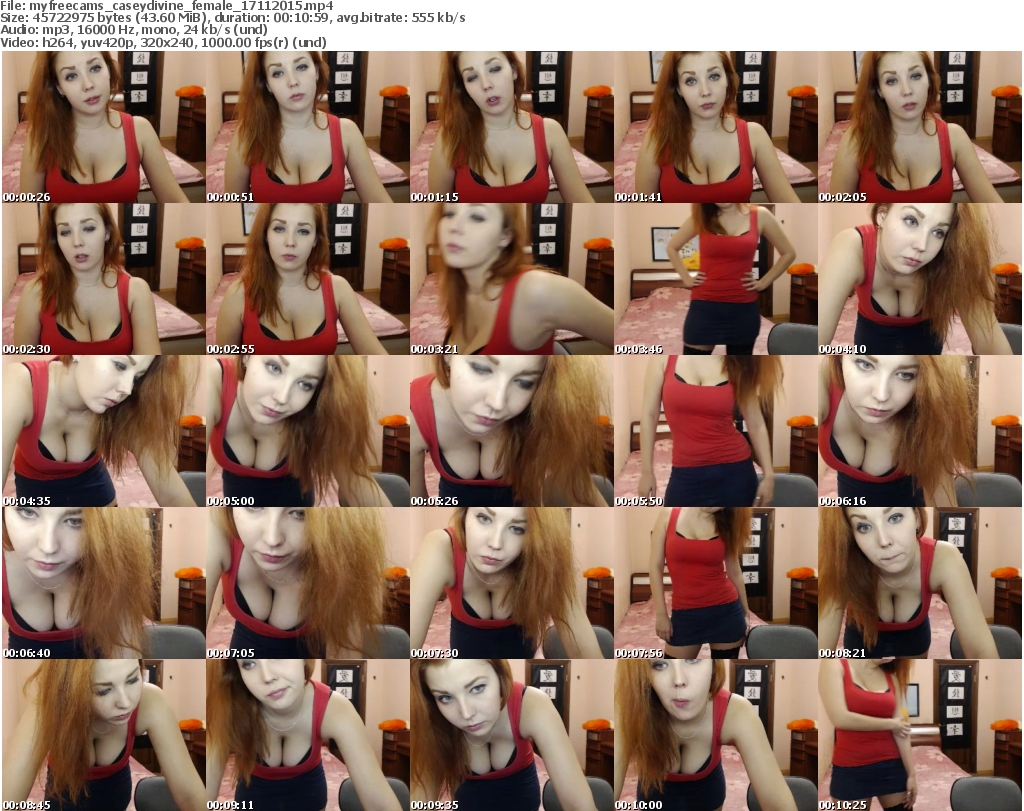Select the thumbnail stamped 00:02:55
This screenshot has width=1024, height=811.
point(308,279)
